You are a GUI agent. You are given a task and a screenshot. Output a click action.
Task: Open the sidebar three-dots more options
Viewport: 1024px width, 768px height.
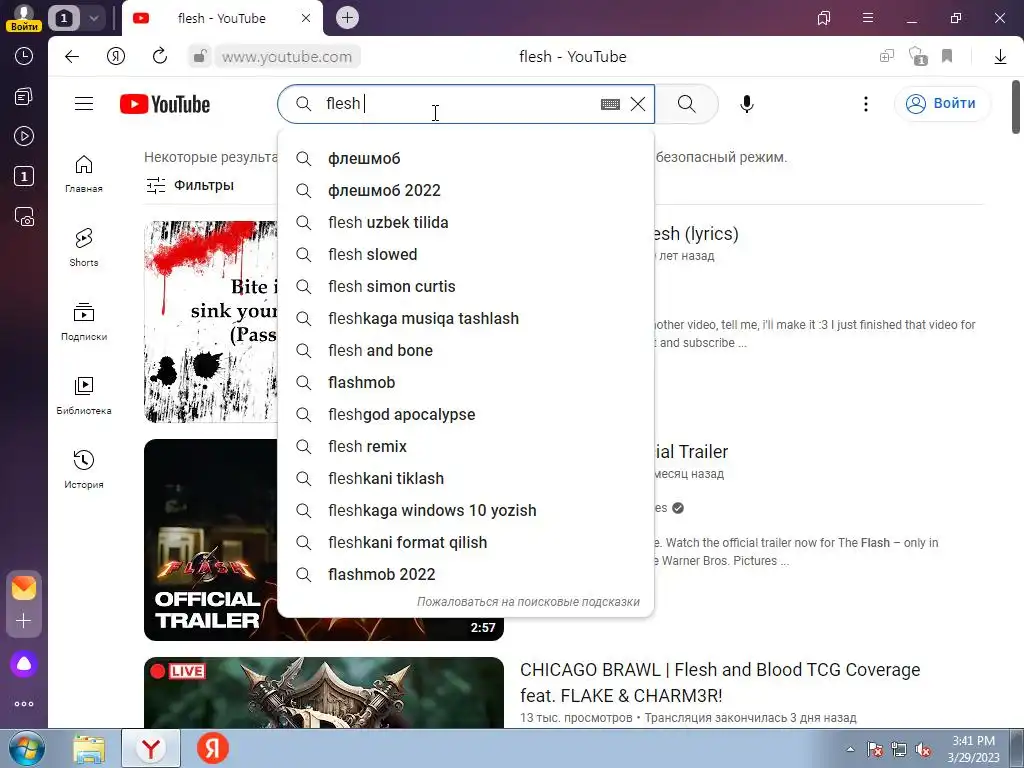coord(24,704)
